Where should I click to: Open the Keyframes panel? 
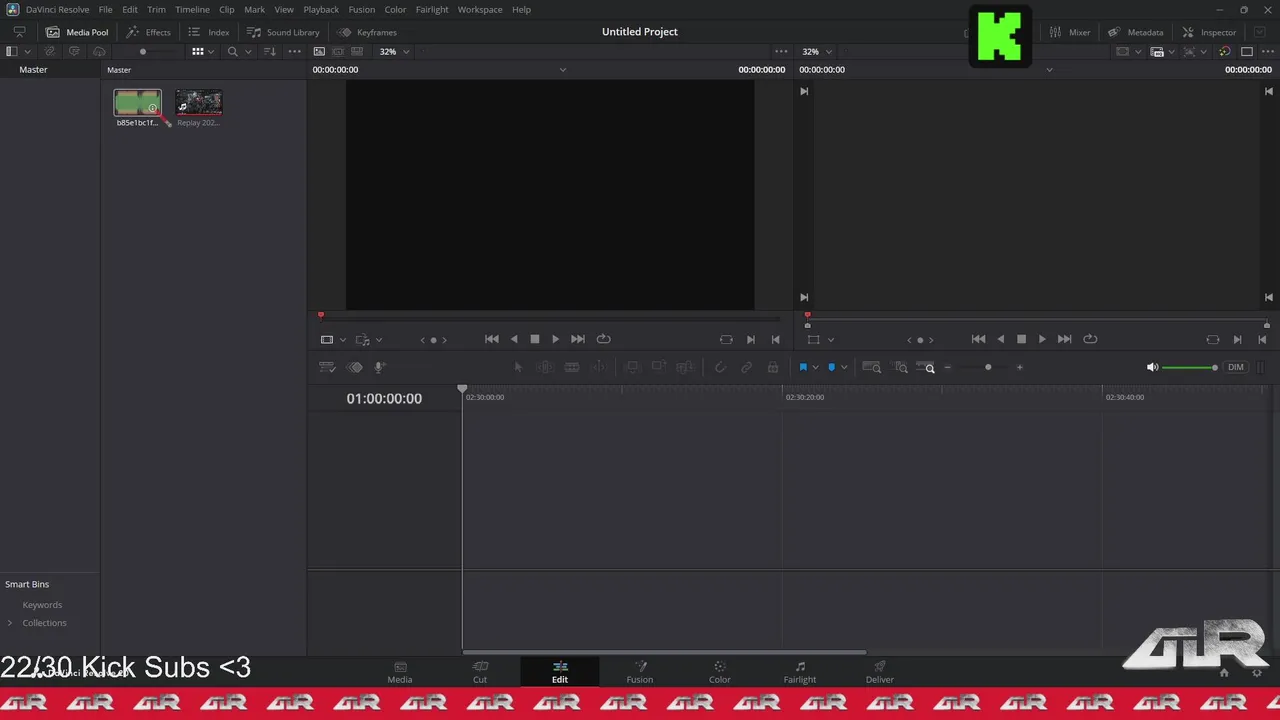(367, 32)
